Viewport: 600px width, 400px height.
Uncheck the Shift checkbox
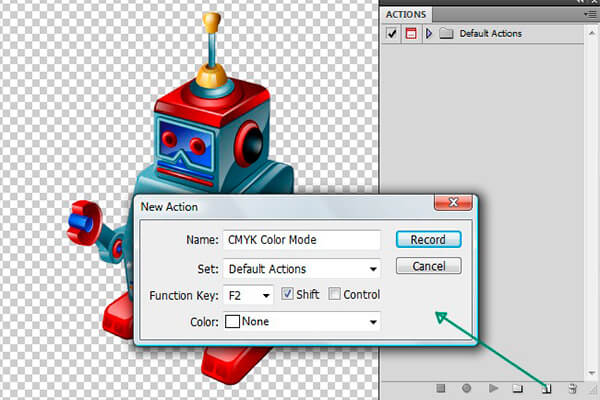coord(287,294)
